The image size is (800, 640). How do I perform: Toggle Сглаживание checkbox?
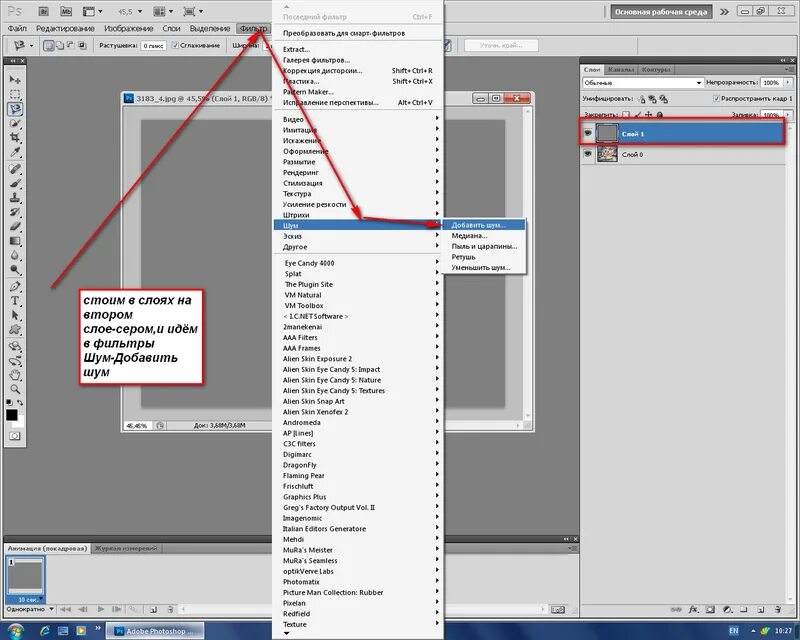[175, 45]
